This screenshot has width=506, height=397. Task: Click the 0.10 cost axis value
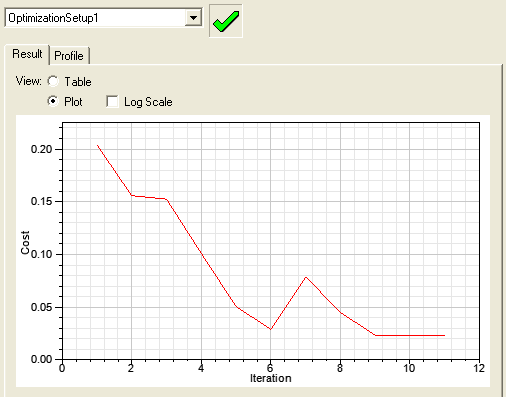click(42, 254)
